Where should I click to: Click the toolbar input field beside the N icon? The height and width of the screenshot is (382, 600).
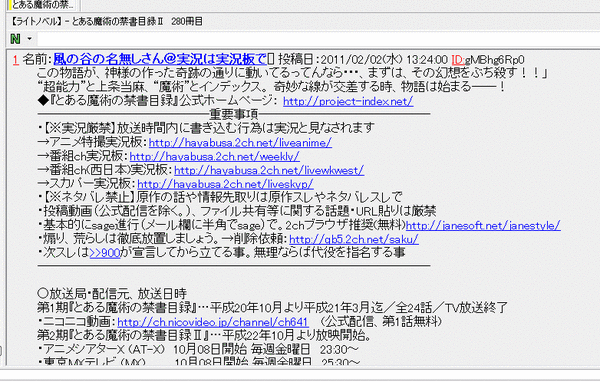(x=318, y=39)
